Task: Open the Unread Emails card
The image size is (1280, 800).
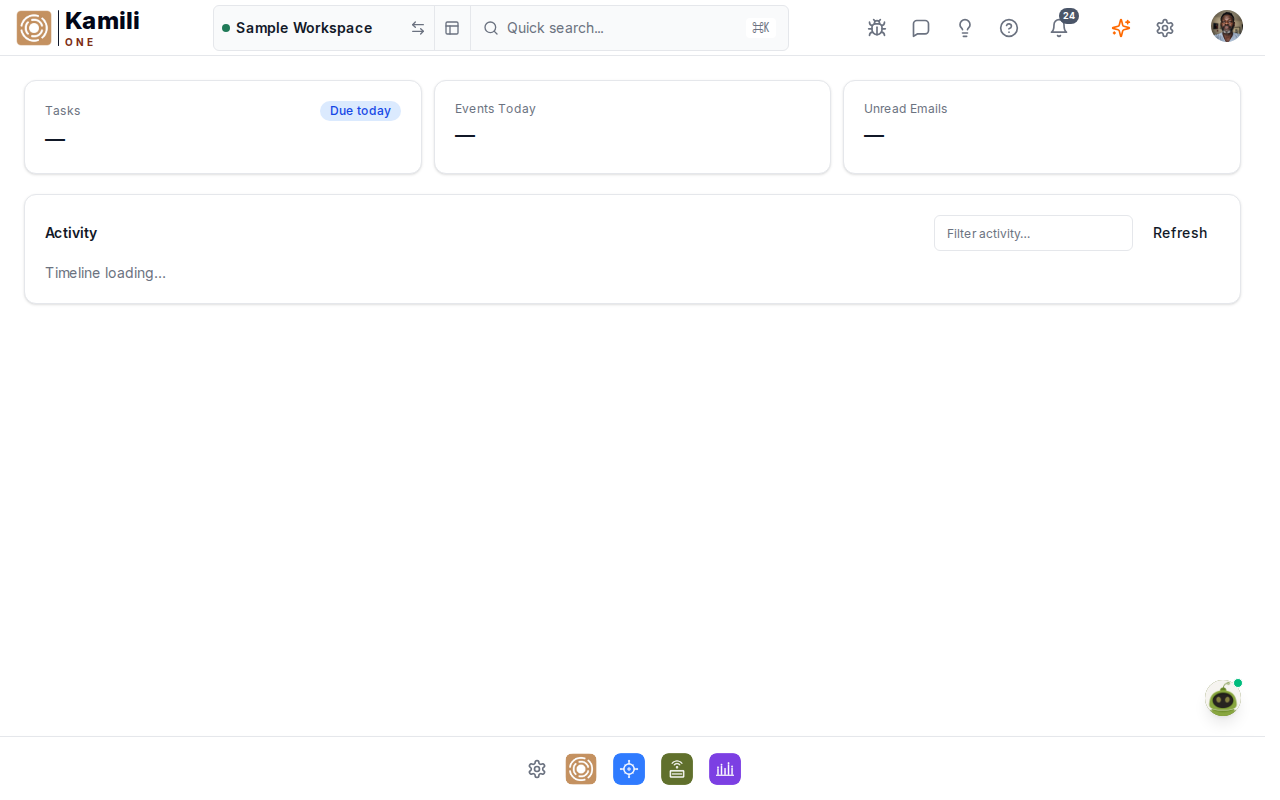Action: coord(1042,127)
